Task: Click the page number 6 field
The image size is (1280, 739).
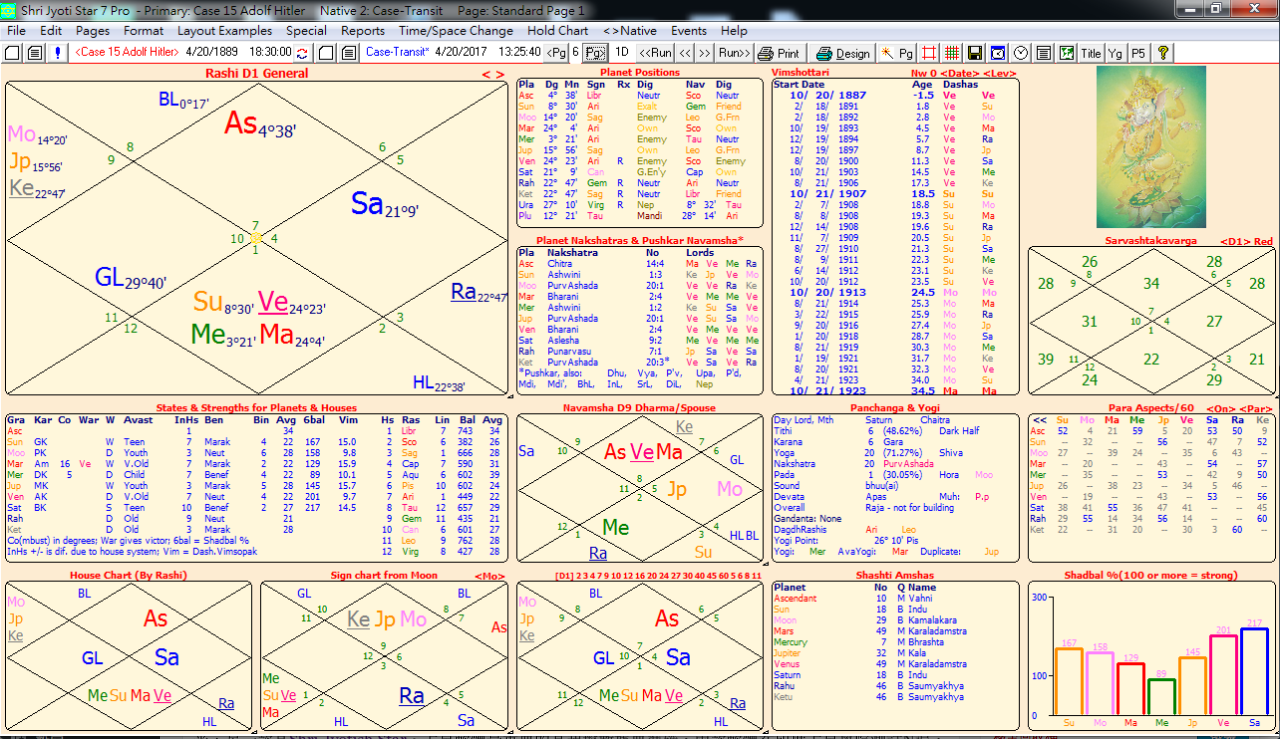Action: coord(576,52)
